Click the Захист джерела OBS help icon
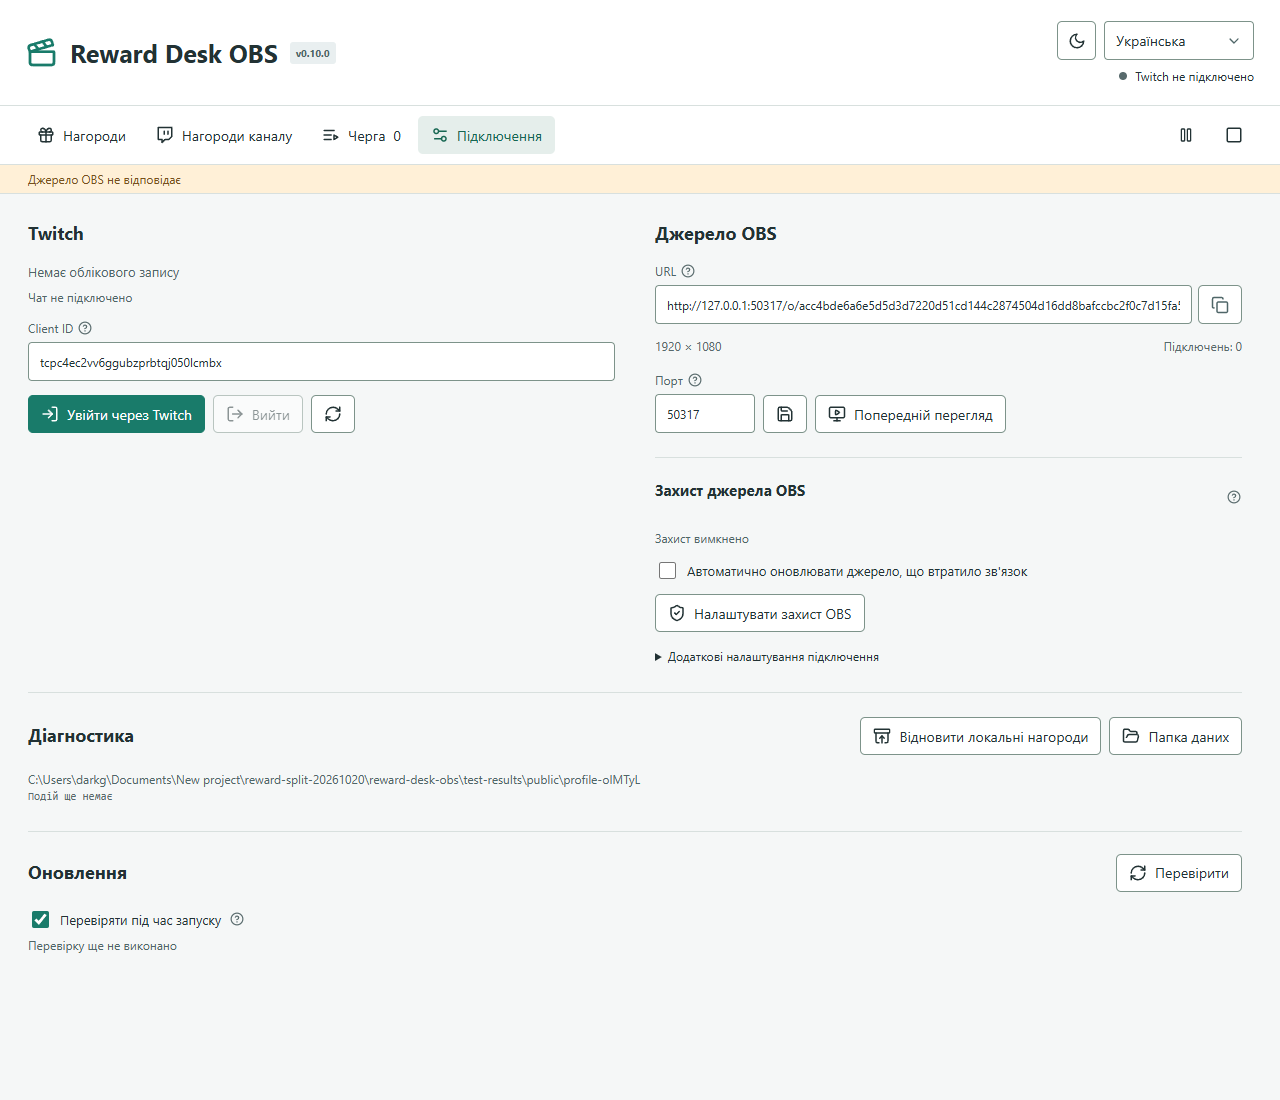Screen dimensions: 1280x1100 coord(1234,497)
